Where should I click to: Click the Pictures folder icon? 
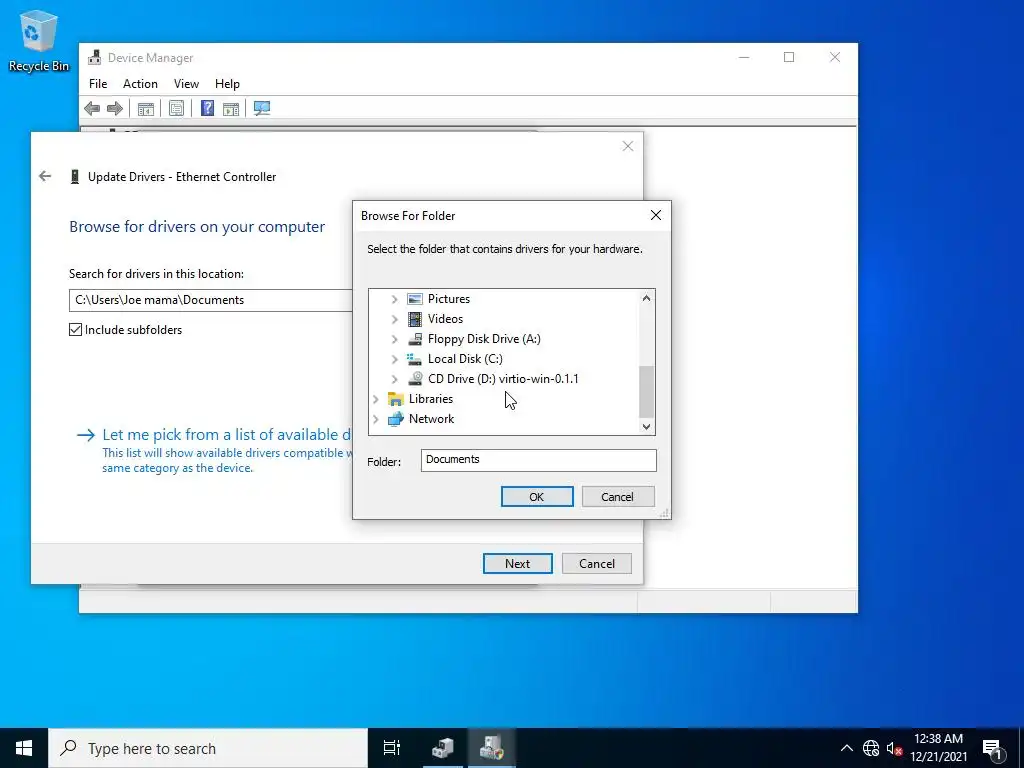[415, 299]
